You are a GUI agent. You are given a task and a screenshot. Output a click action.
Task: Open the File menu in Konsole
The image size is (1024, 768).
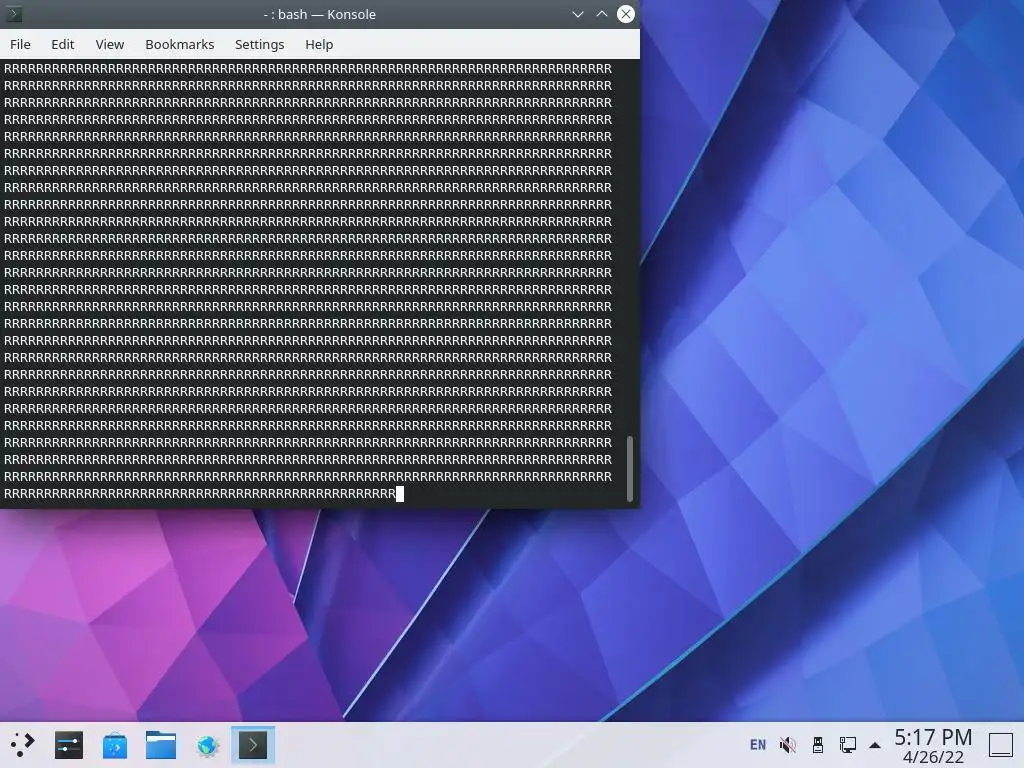coord(20,44)
